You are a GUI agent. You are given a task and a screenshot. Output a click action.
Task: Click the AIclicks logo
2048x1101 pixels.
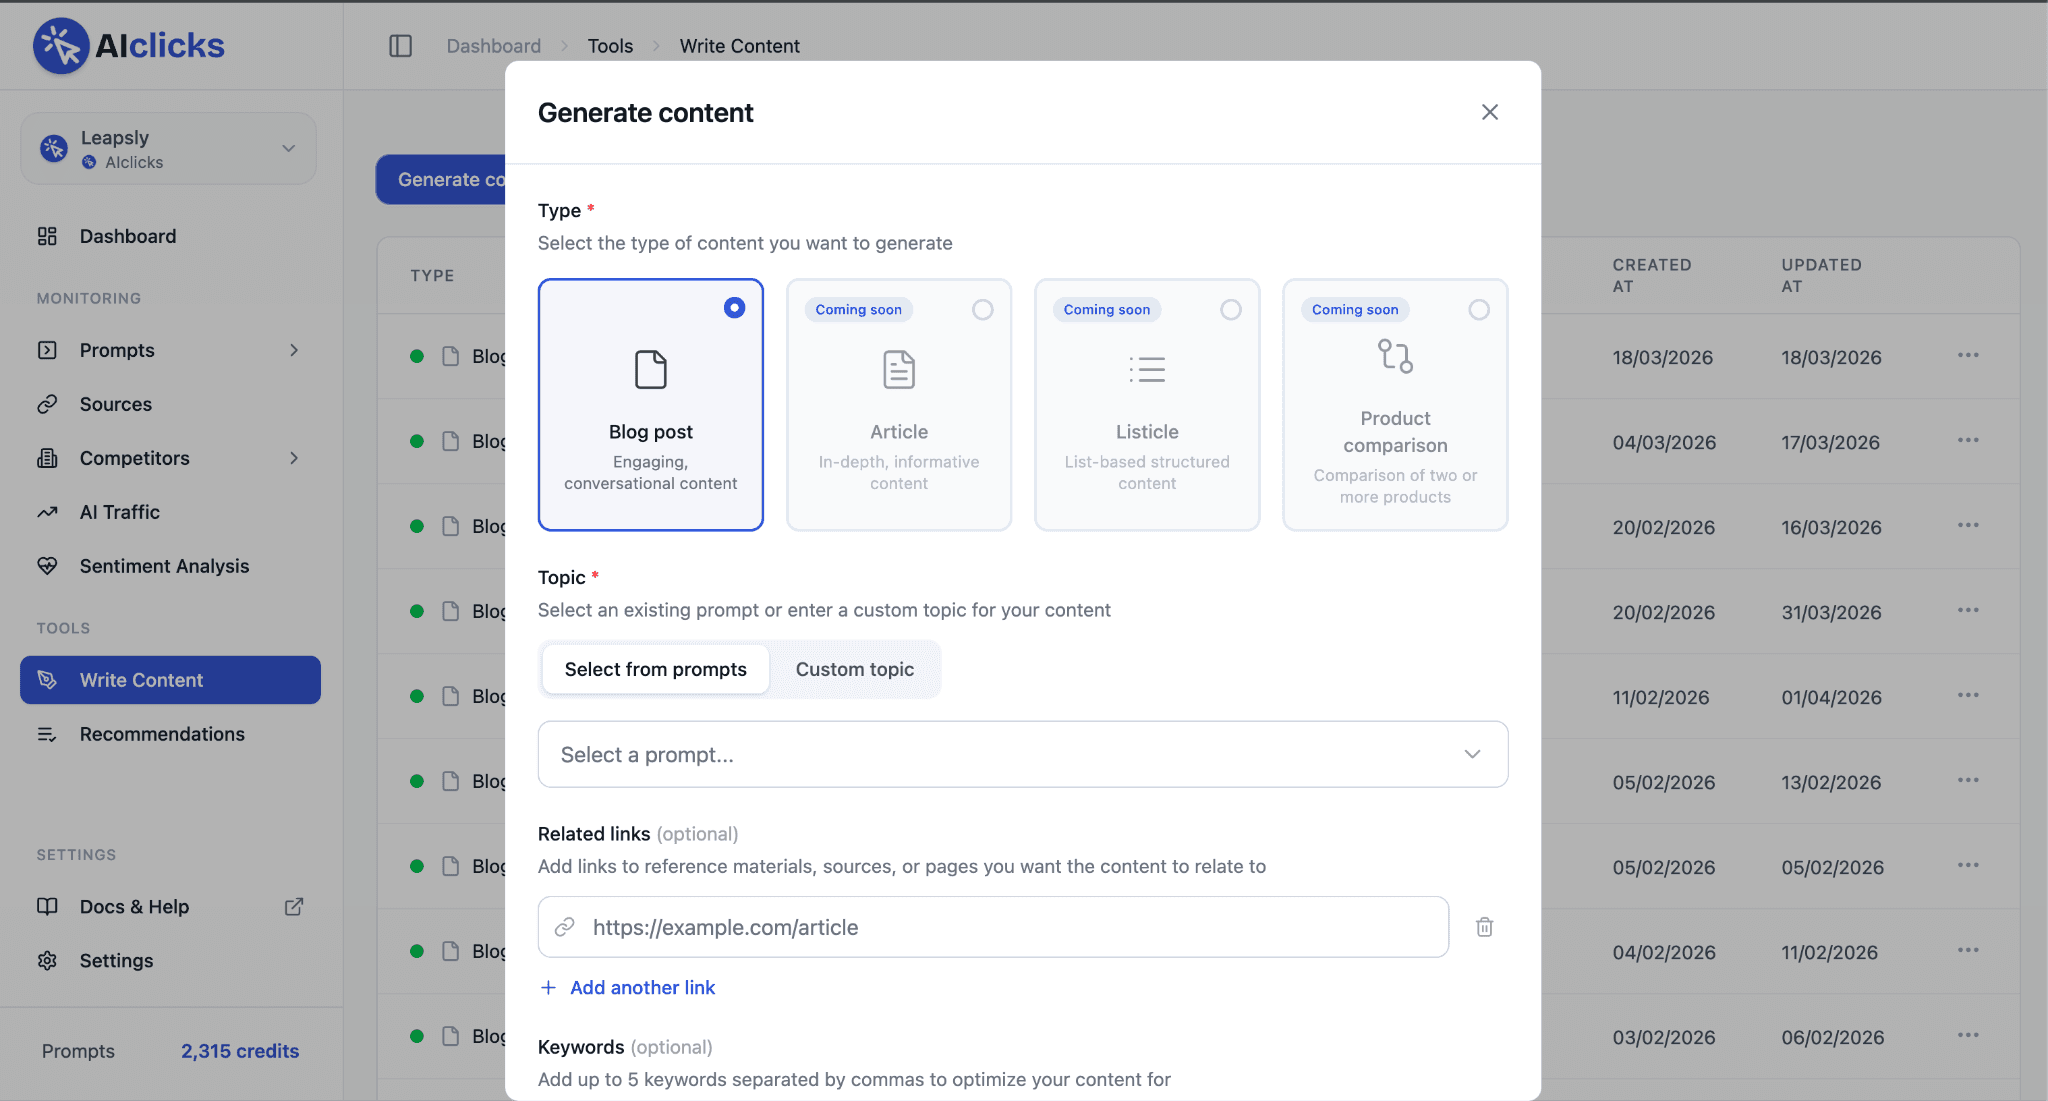coord(129,46)
